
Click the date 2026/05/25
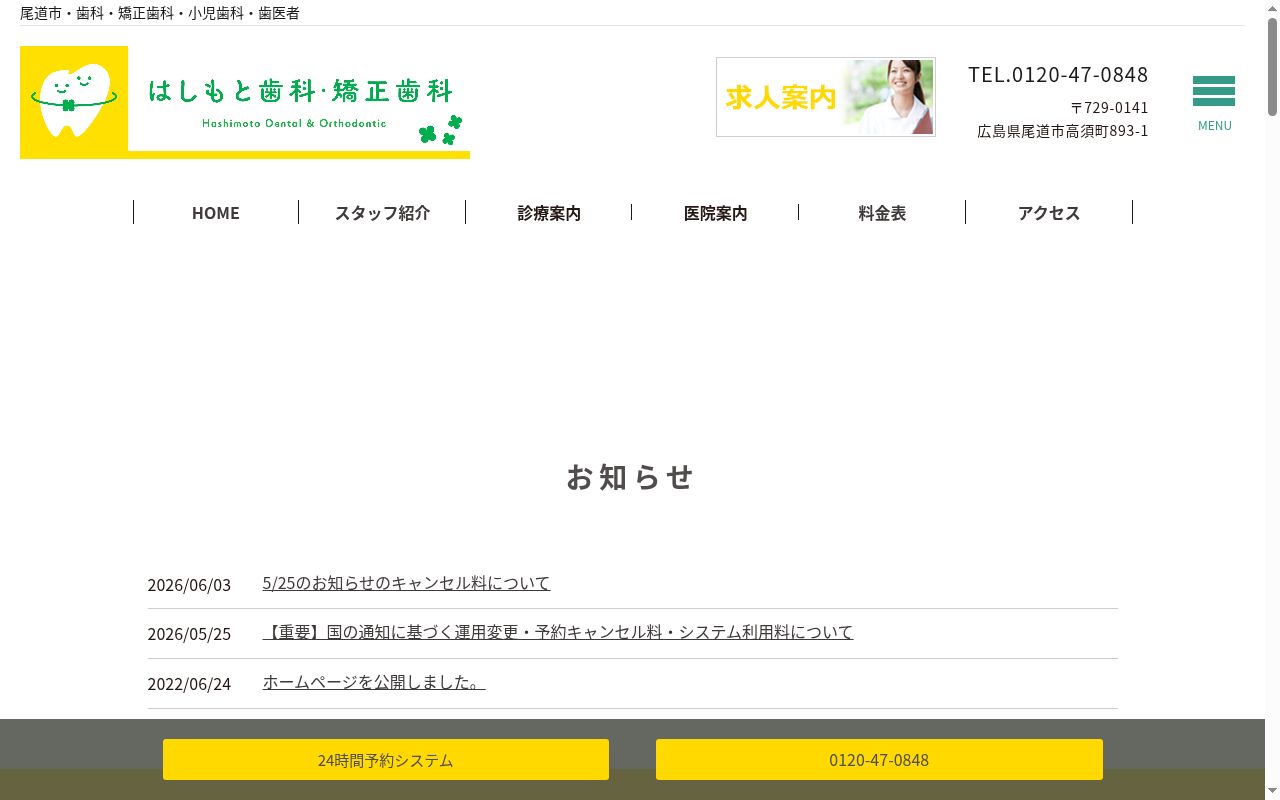[x=189, y=634]
